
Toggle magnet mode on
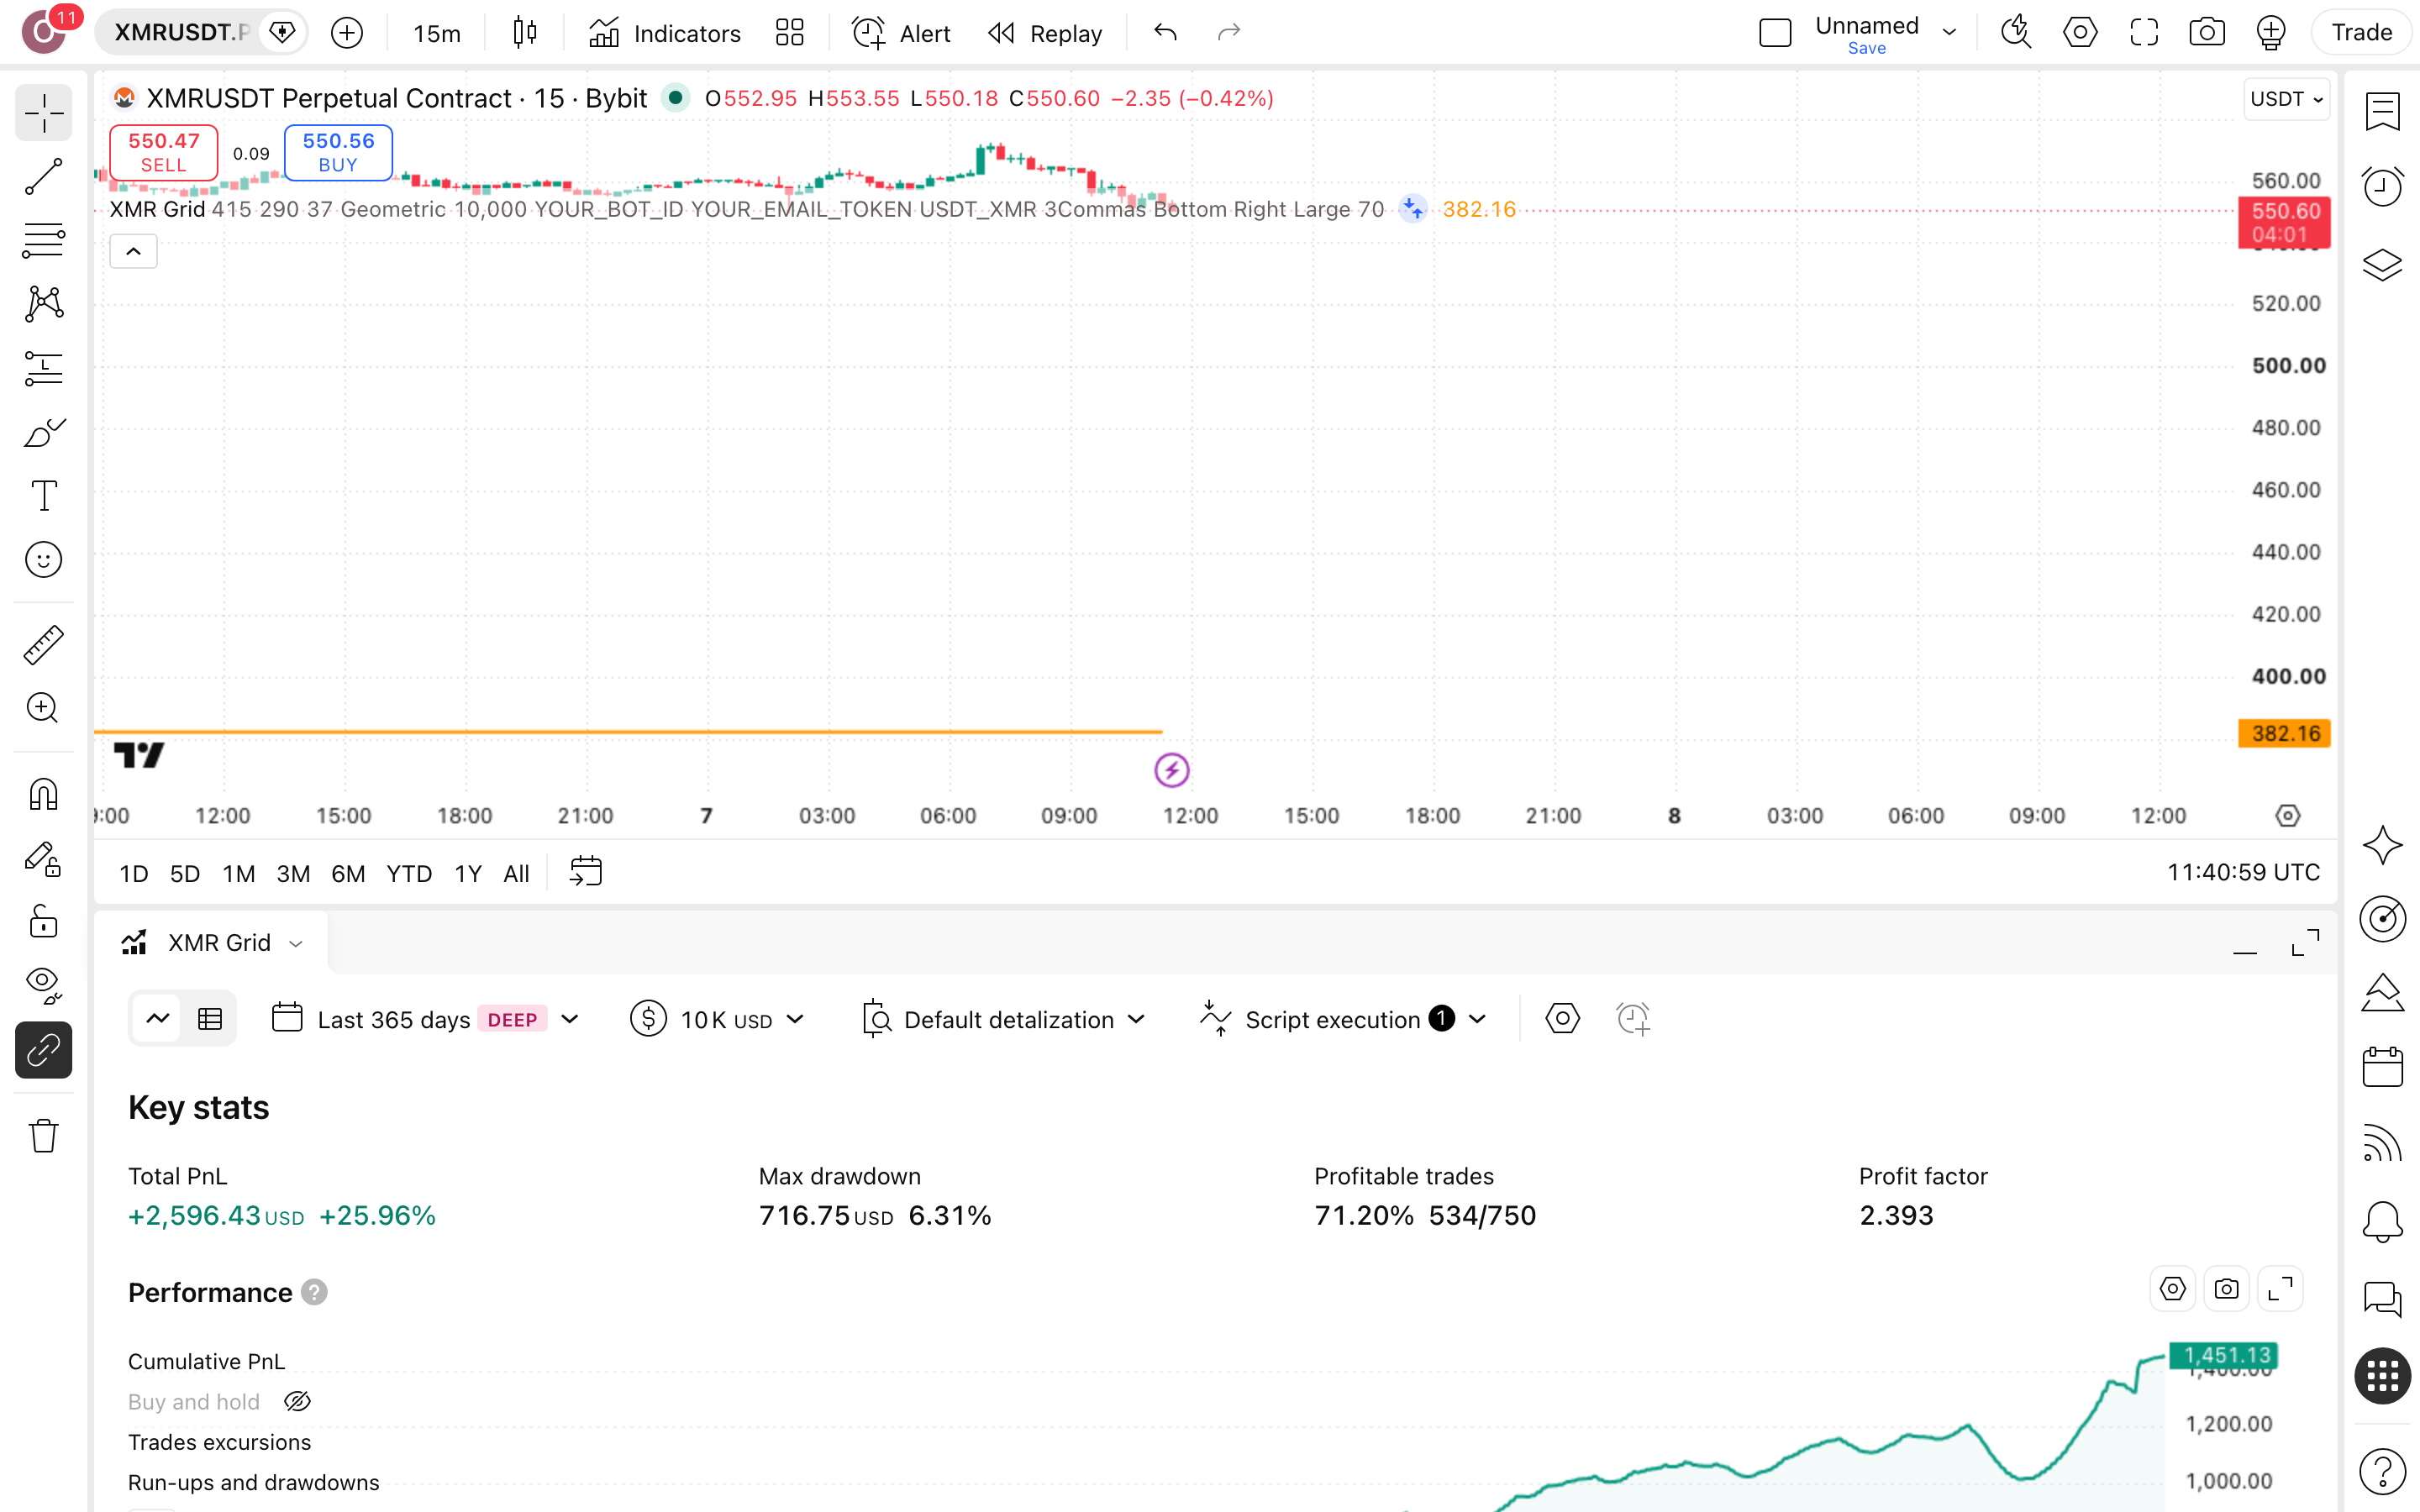click(x=43, y=794)
